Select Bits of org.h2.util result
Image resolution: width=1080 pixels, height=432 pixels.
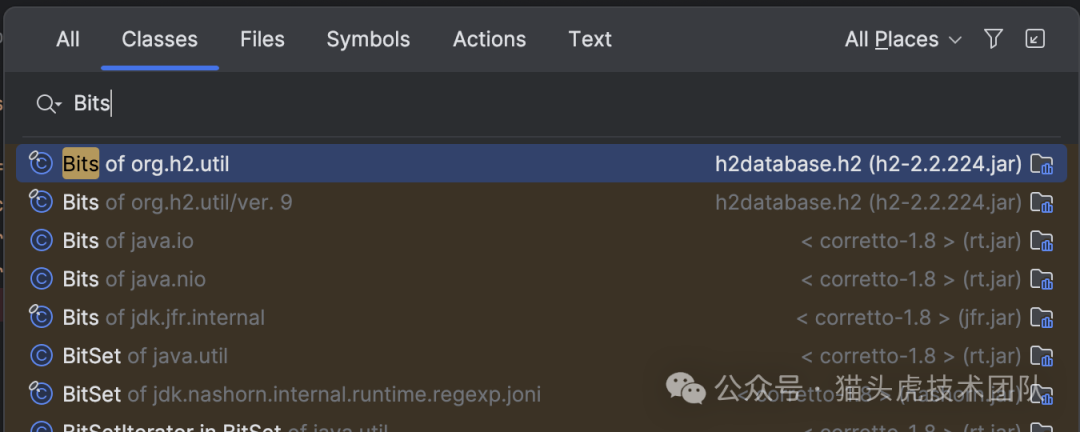(x=146, y=164)
